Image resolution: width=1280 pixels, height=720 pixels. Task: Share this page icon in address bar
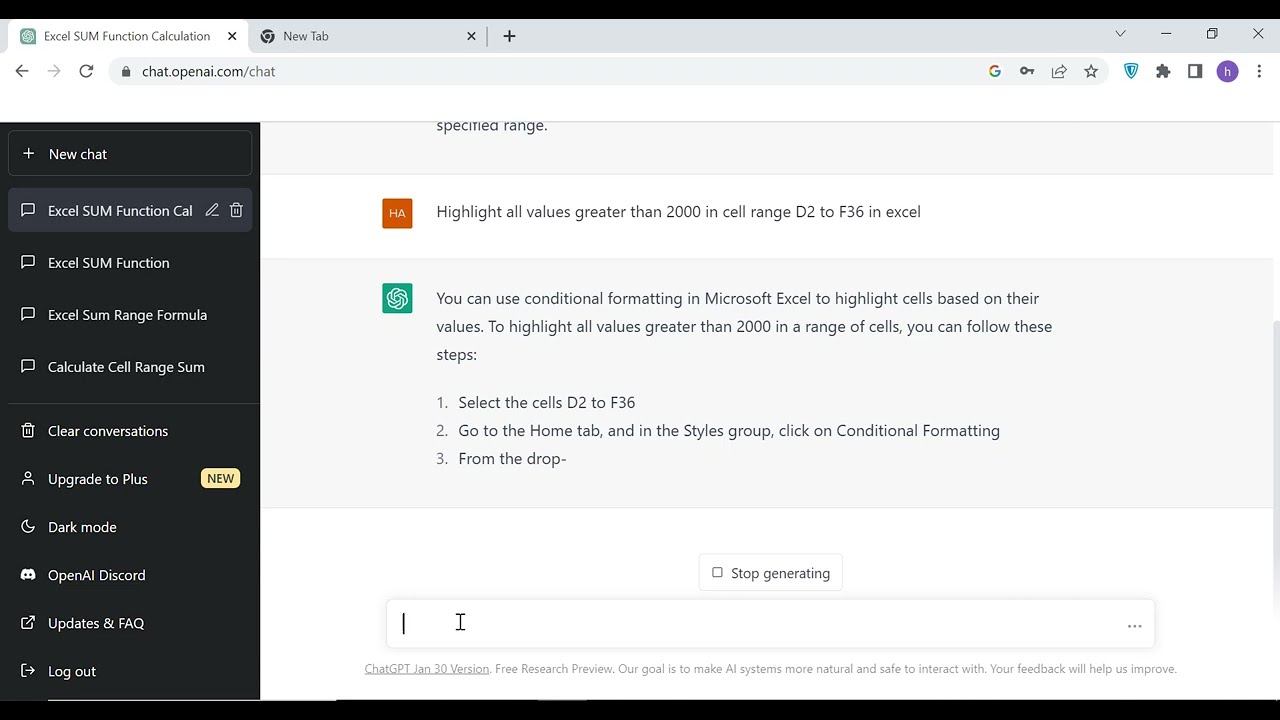tap(1059, 71)
